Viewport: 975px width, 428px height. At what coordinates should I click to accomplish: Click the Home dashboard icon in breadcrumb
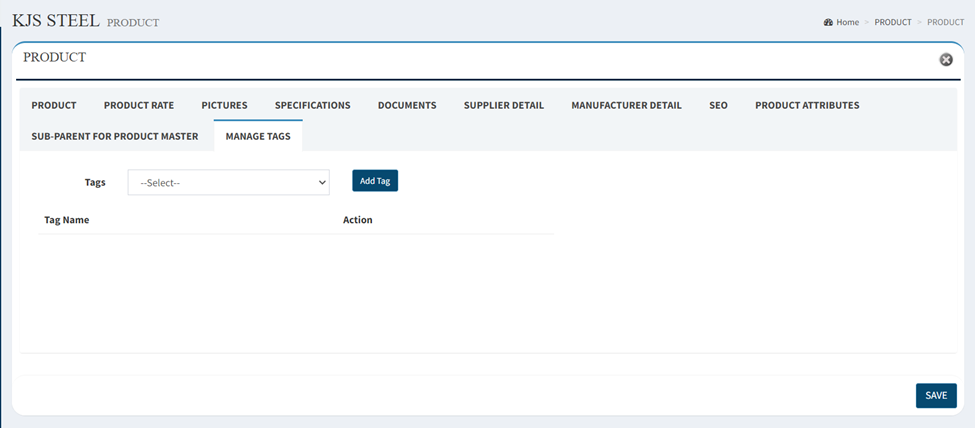828,22
